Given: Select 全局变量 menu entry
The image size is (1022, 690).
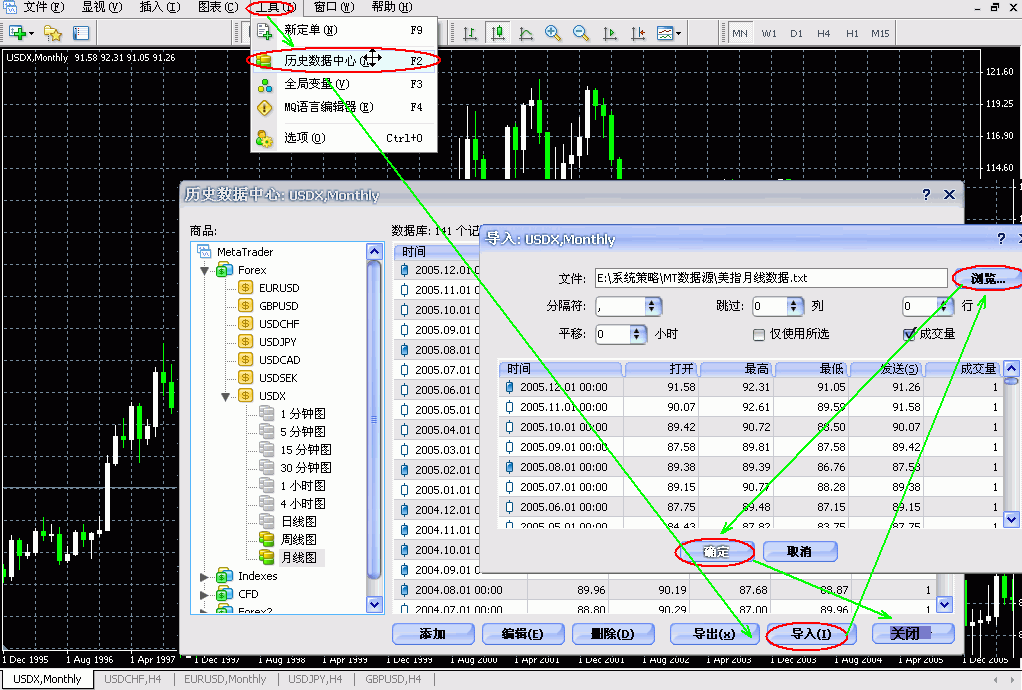Looking at the screenshot, I should [343, 84].
